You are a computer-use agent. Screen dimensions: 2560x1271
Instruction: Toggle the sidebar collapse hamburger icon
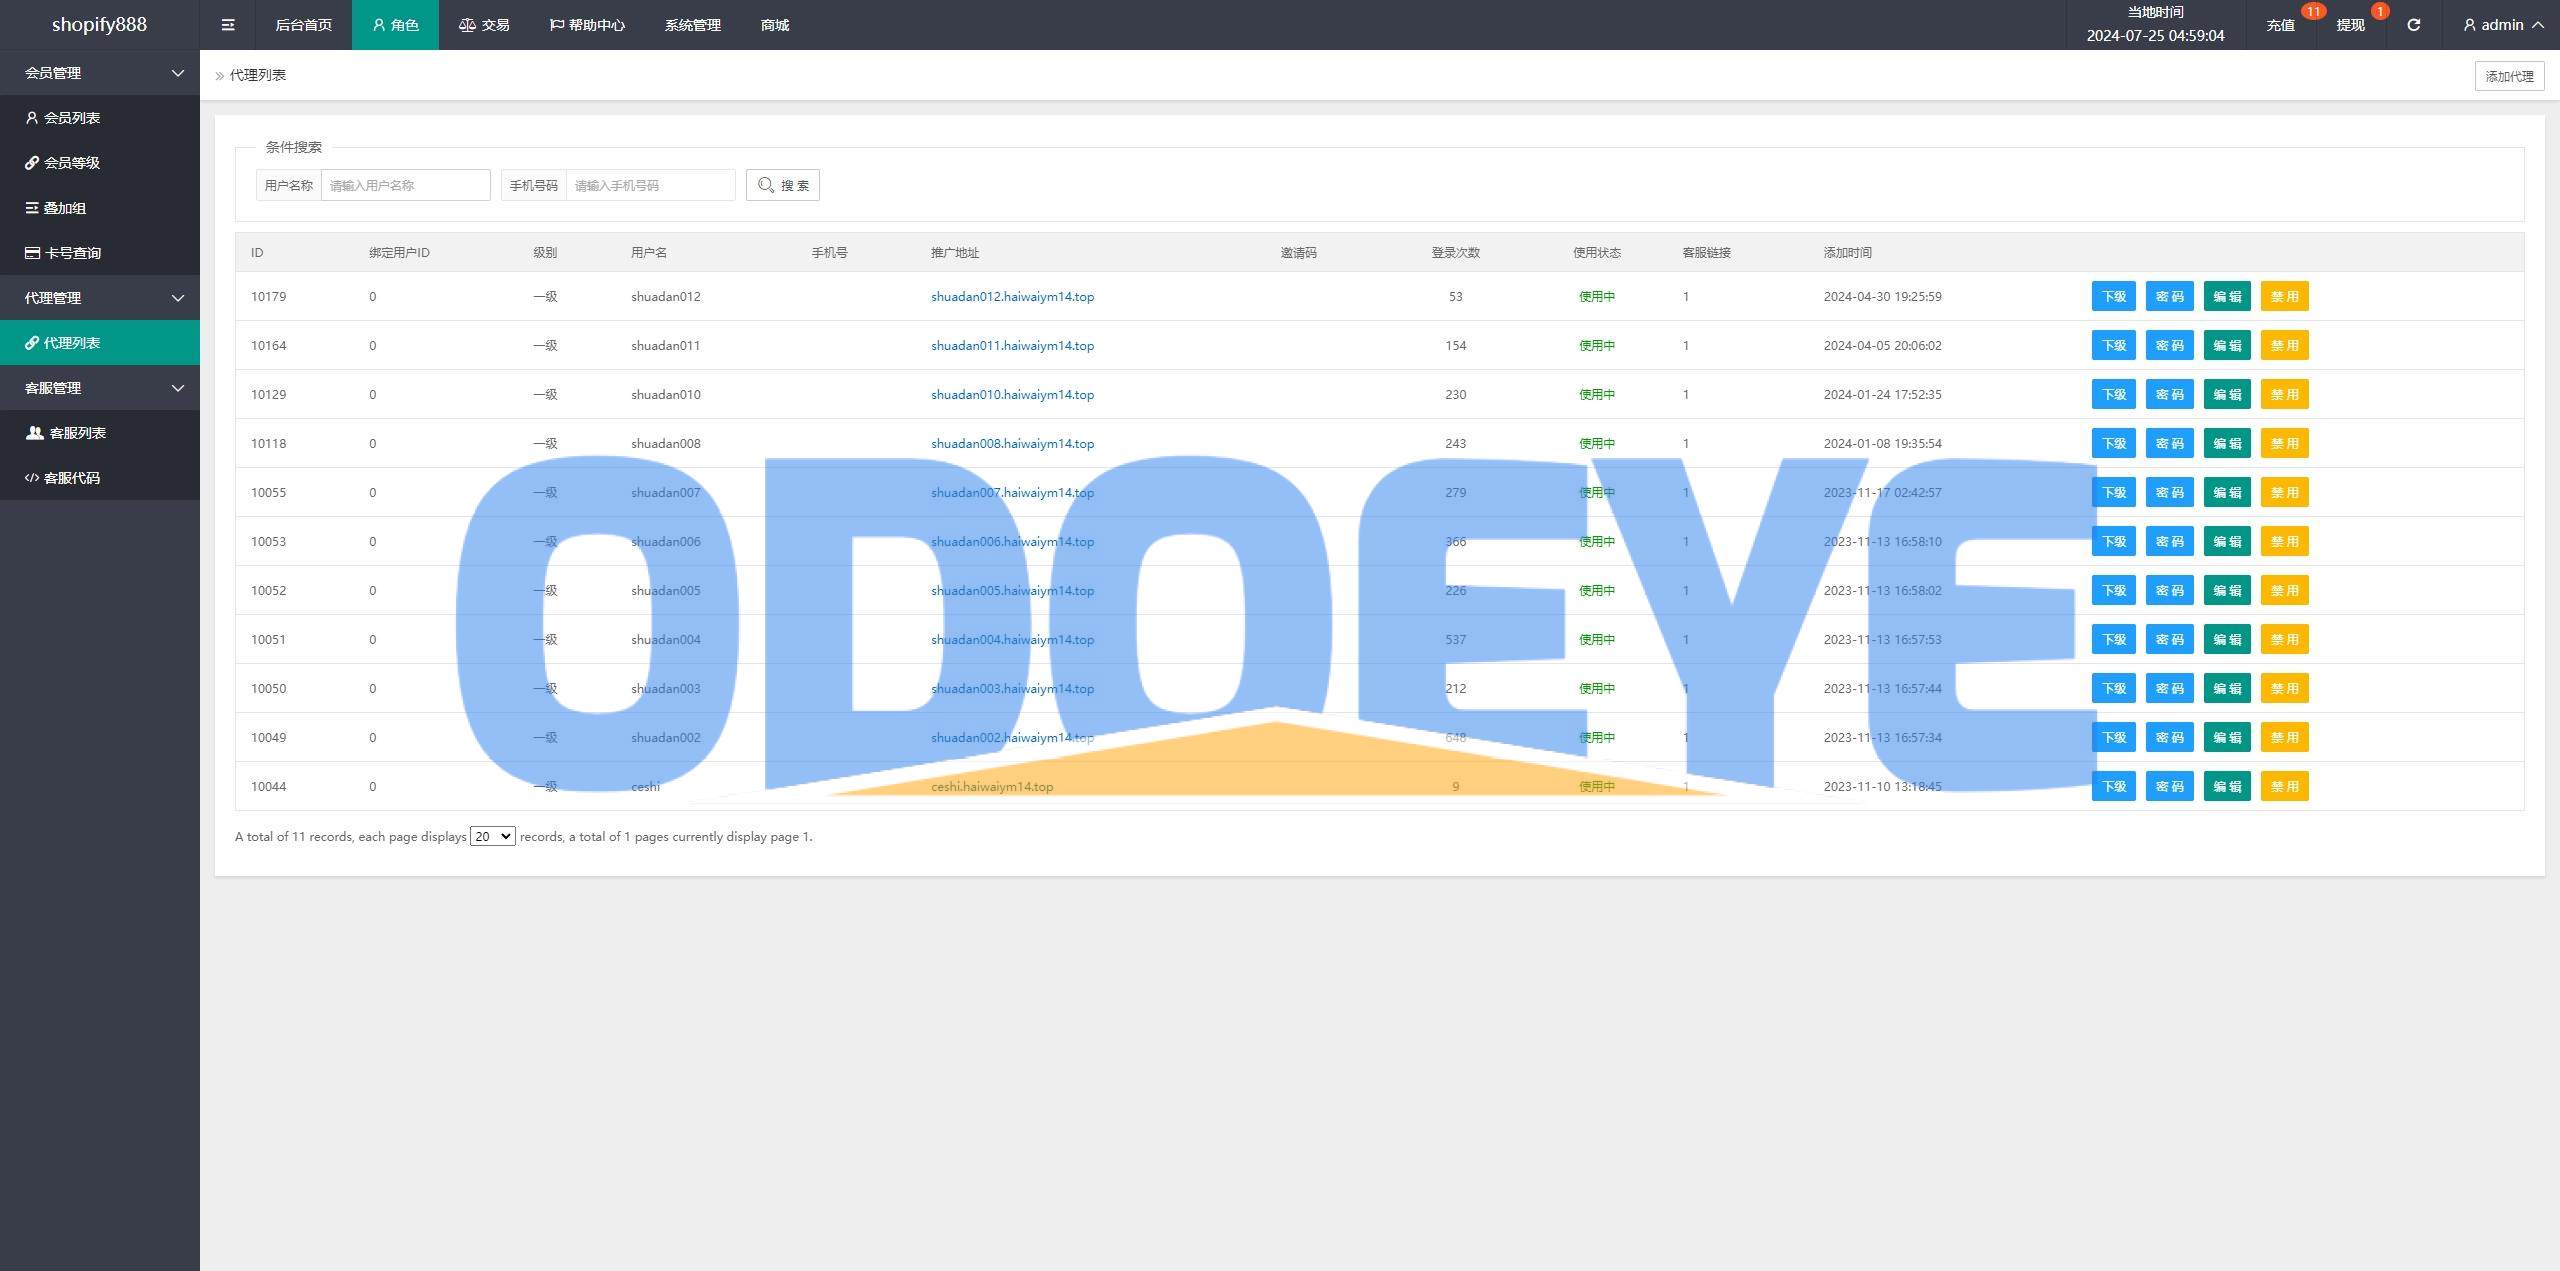tap(228, 25)
